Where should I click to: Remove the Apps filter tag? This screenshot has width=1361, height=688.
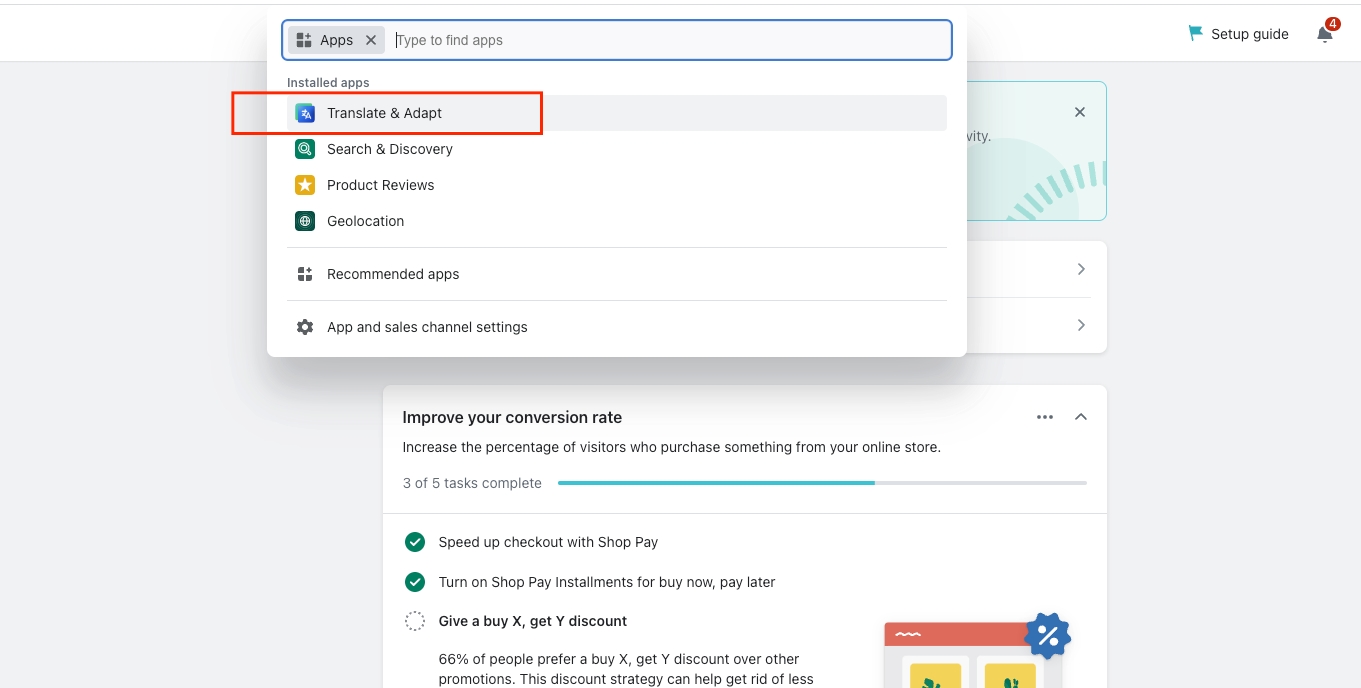(x=371, y=40)
